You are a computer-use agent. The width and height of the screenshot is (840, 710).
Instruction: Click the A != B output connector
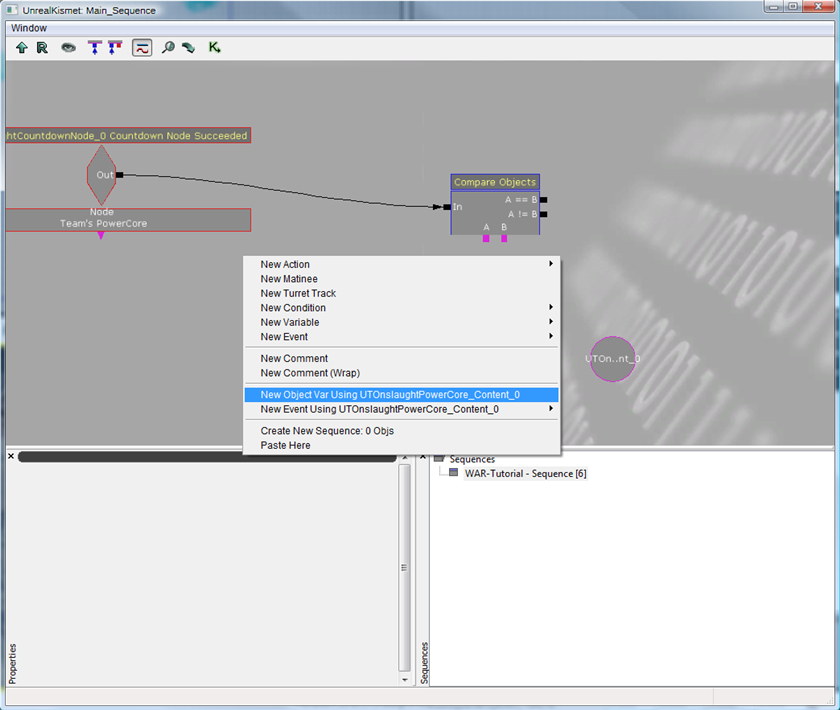544,214
